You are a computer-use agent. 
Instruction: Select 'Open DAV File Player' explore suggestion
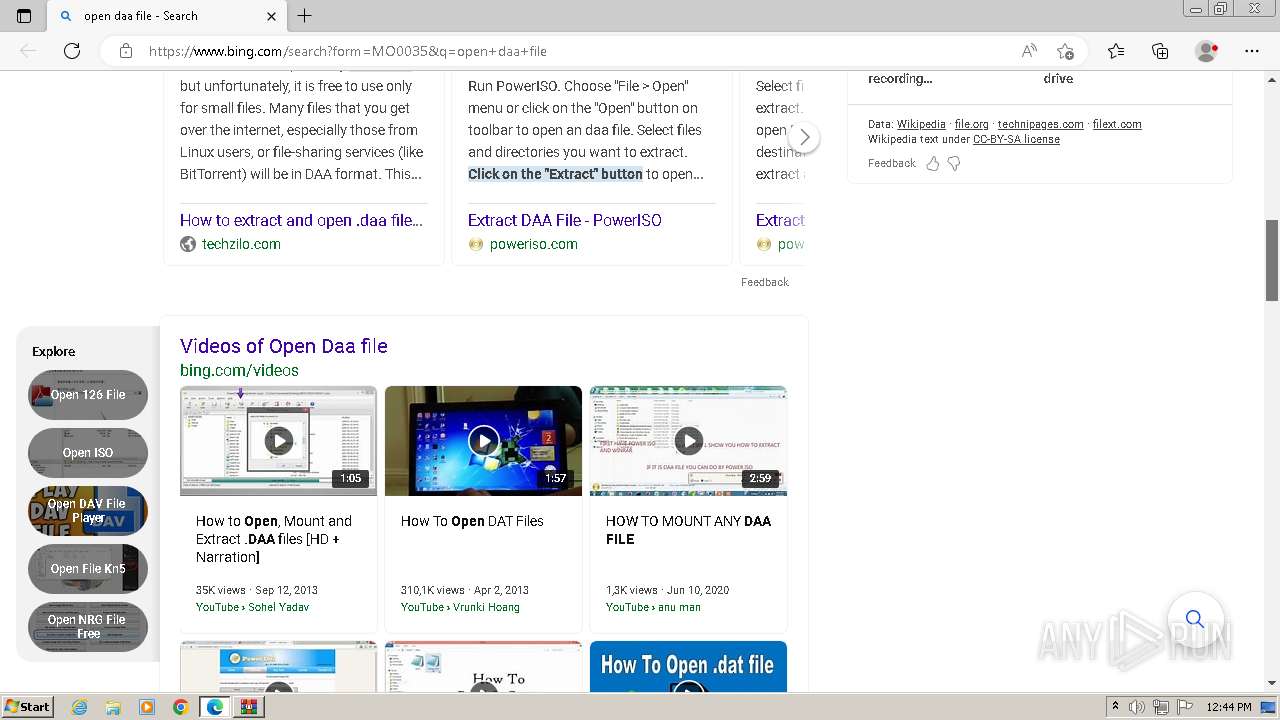(x=88, y=511)
